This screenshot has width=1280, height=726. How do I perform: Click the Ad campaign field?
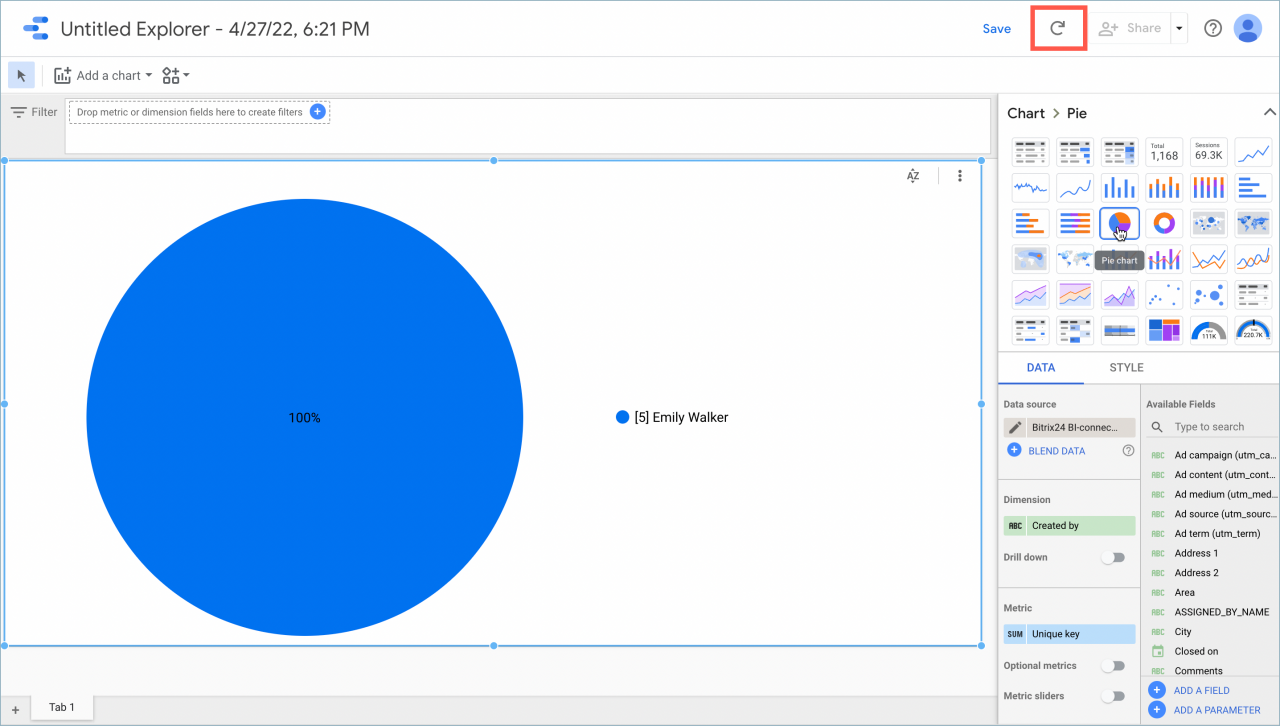1213,455
